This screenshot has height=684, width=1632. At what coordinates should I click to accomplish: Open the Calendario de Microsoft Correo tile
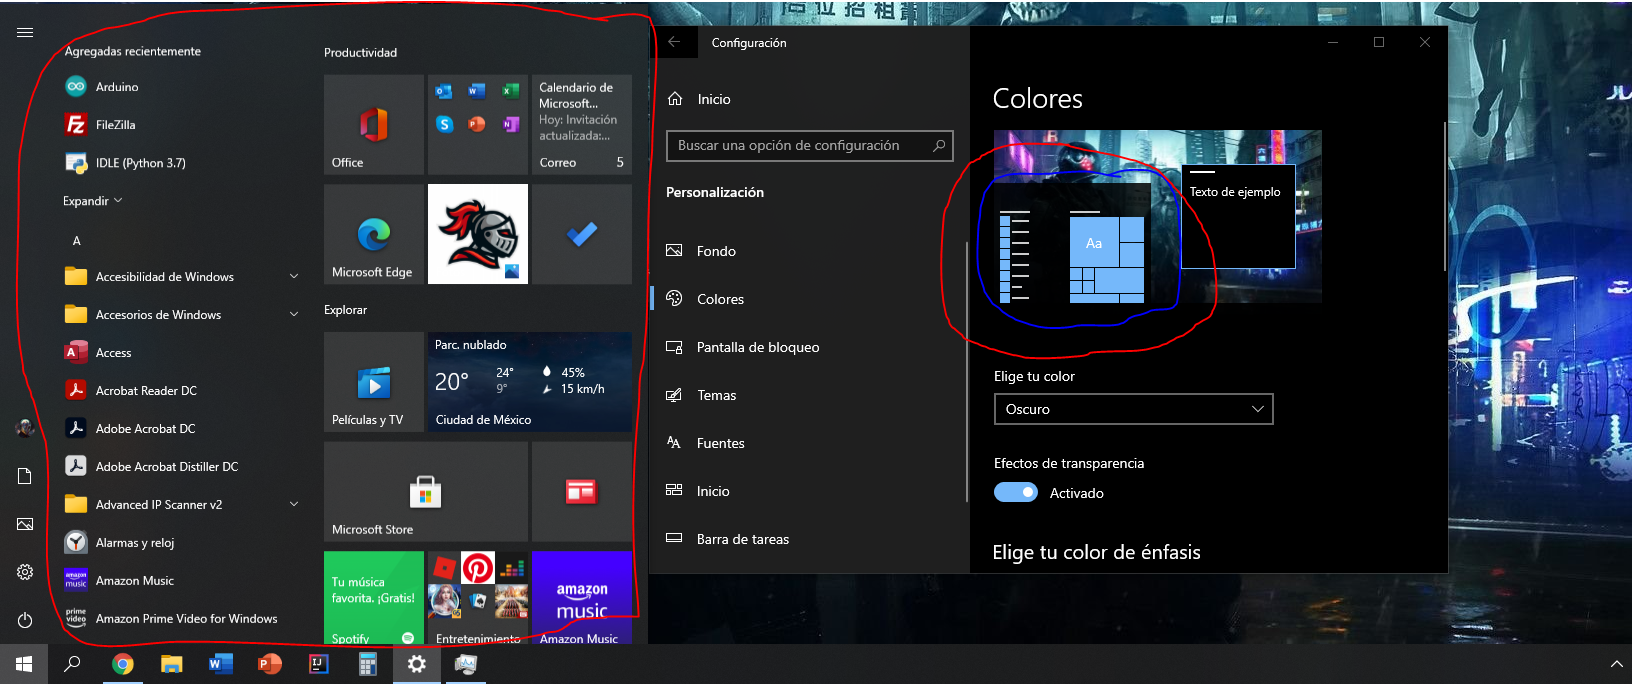point(582,125)
